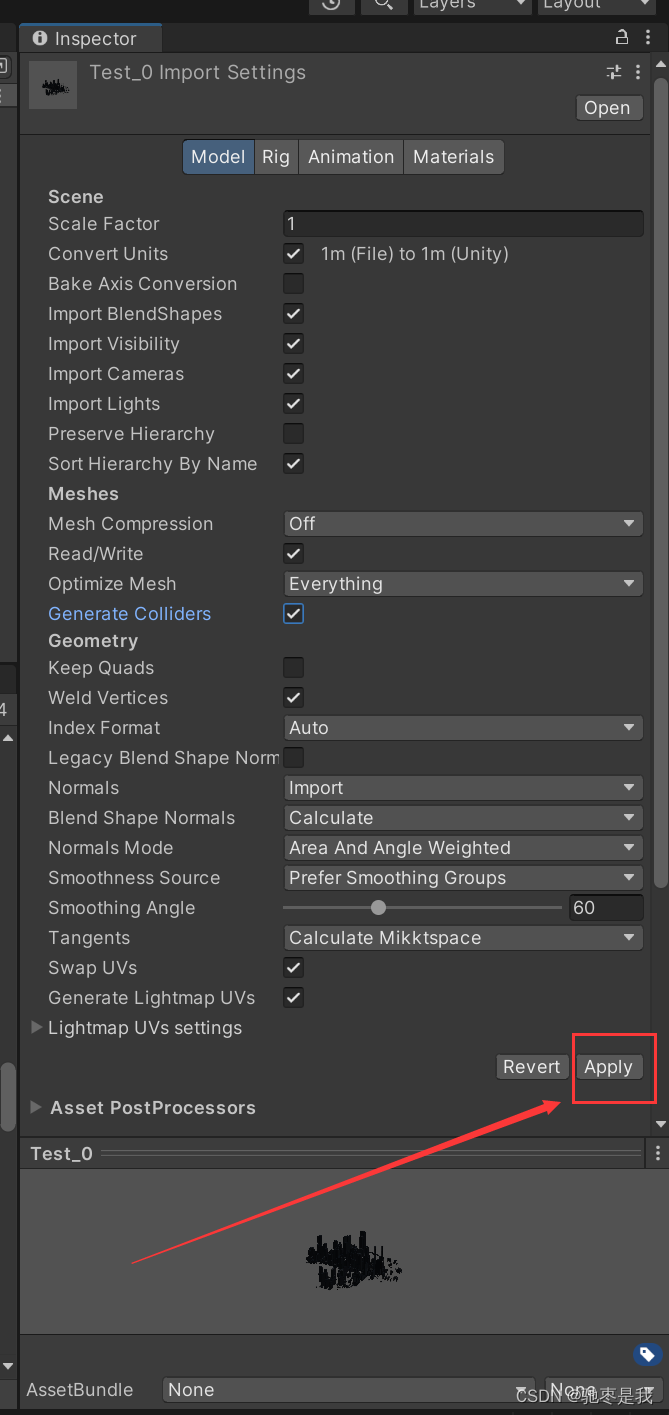Click the Scale Factor input field

click(x=462, y=223)
